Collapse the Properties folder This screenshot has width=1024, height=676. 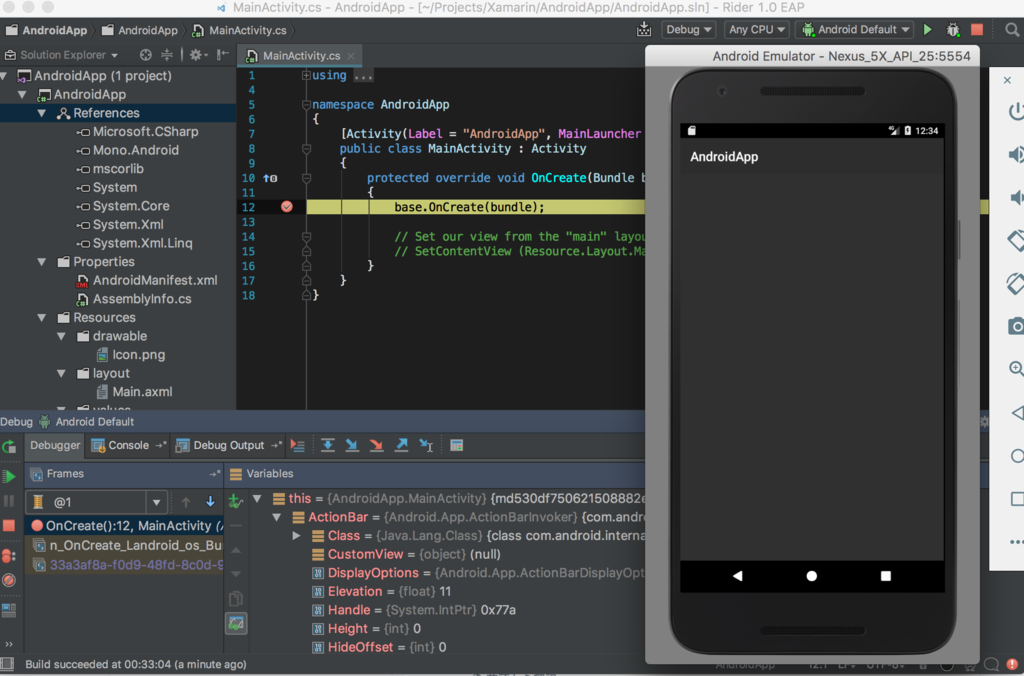coord(42,262)
